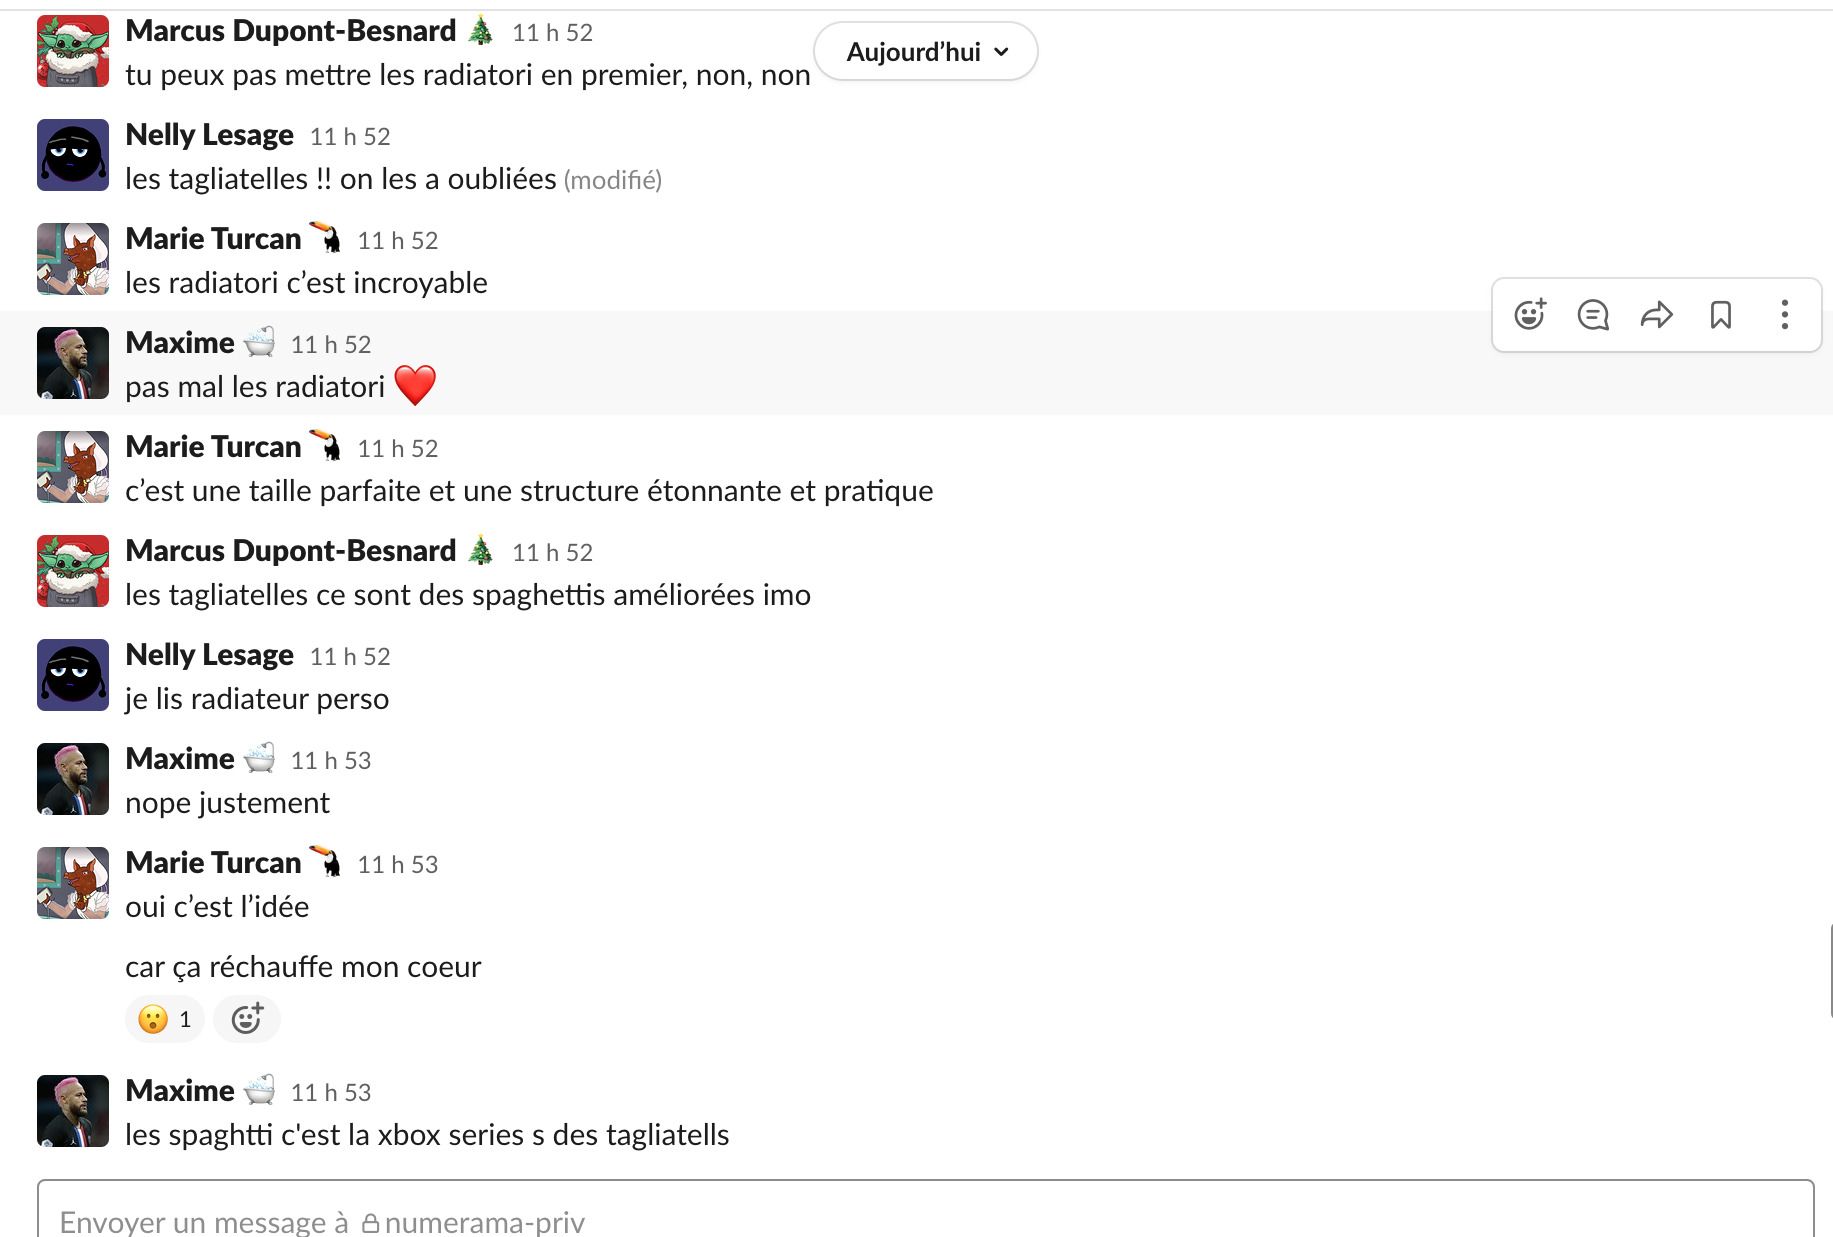The image size is (1833, 1237).
Task: Add reaction under 'car ça réchauffe mon coeur'
Action: (247, 1019)
